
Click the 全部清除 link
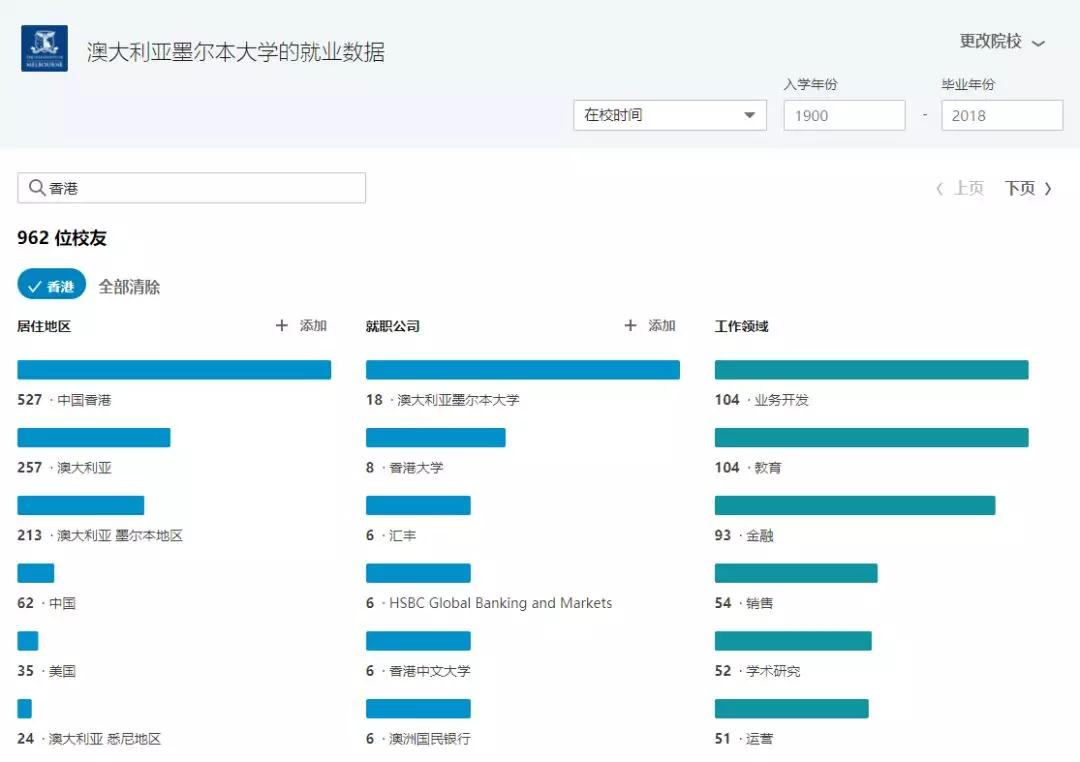tap(129, 287)
